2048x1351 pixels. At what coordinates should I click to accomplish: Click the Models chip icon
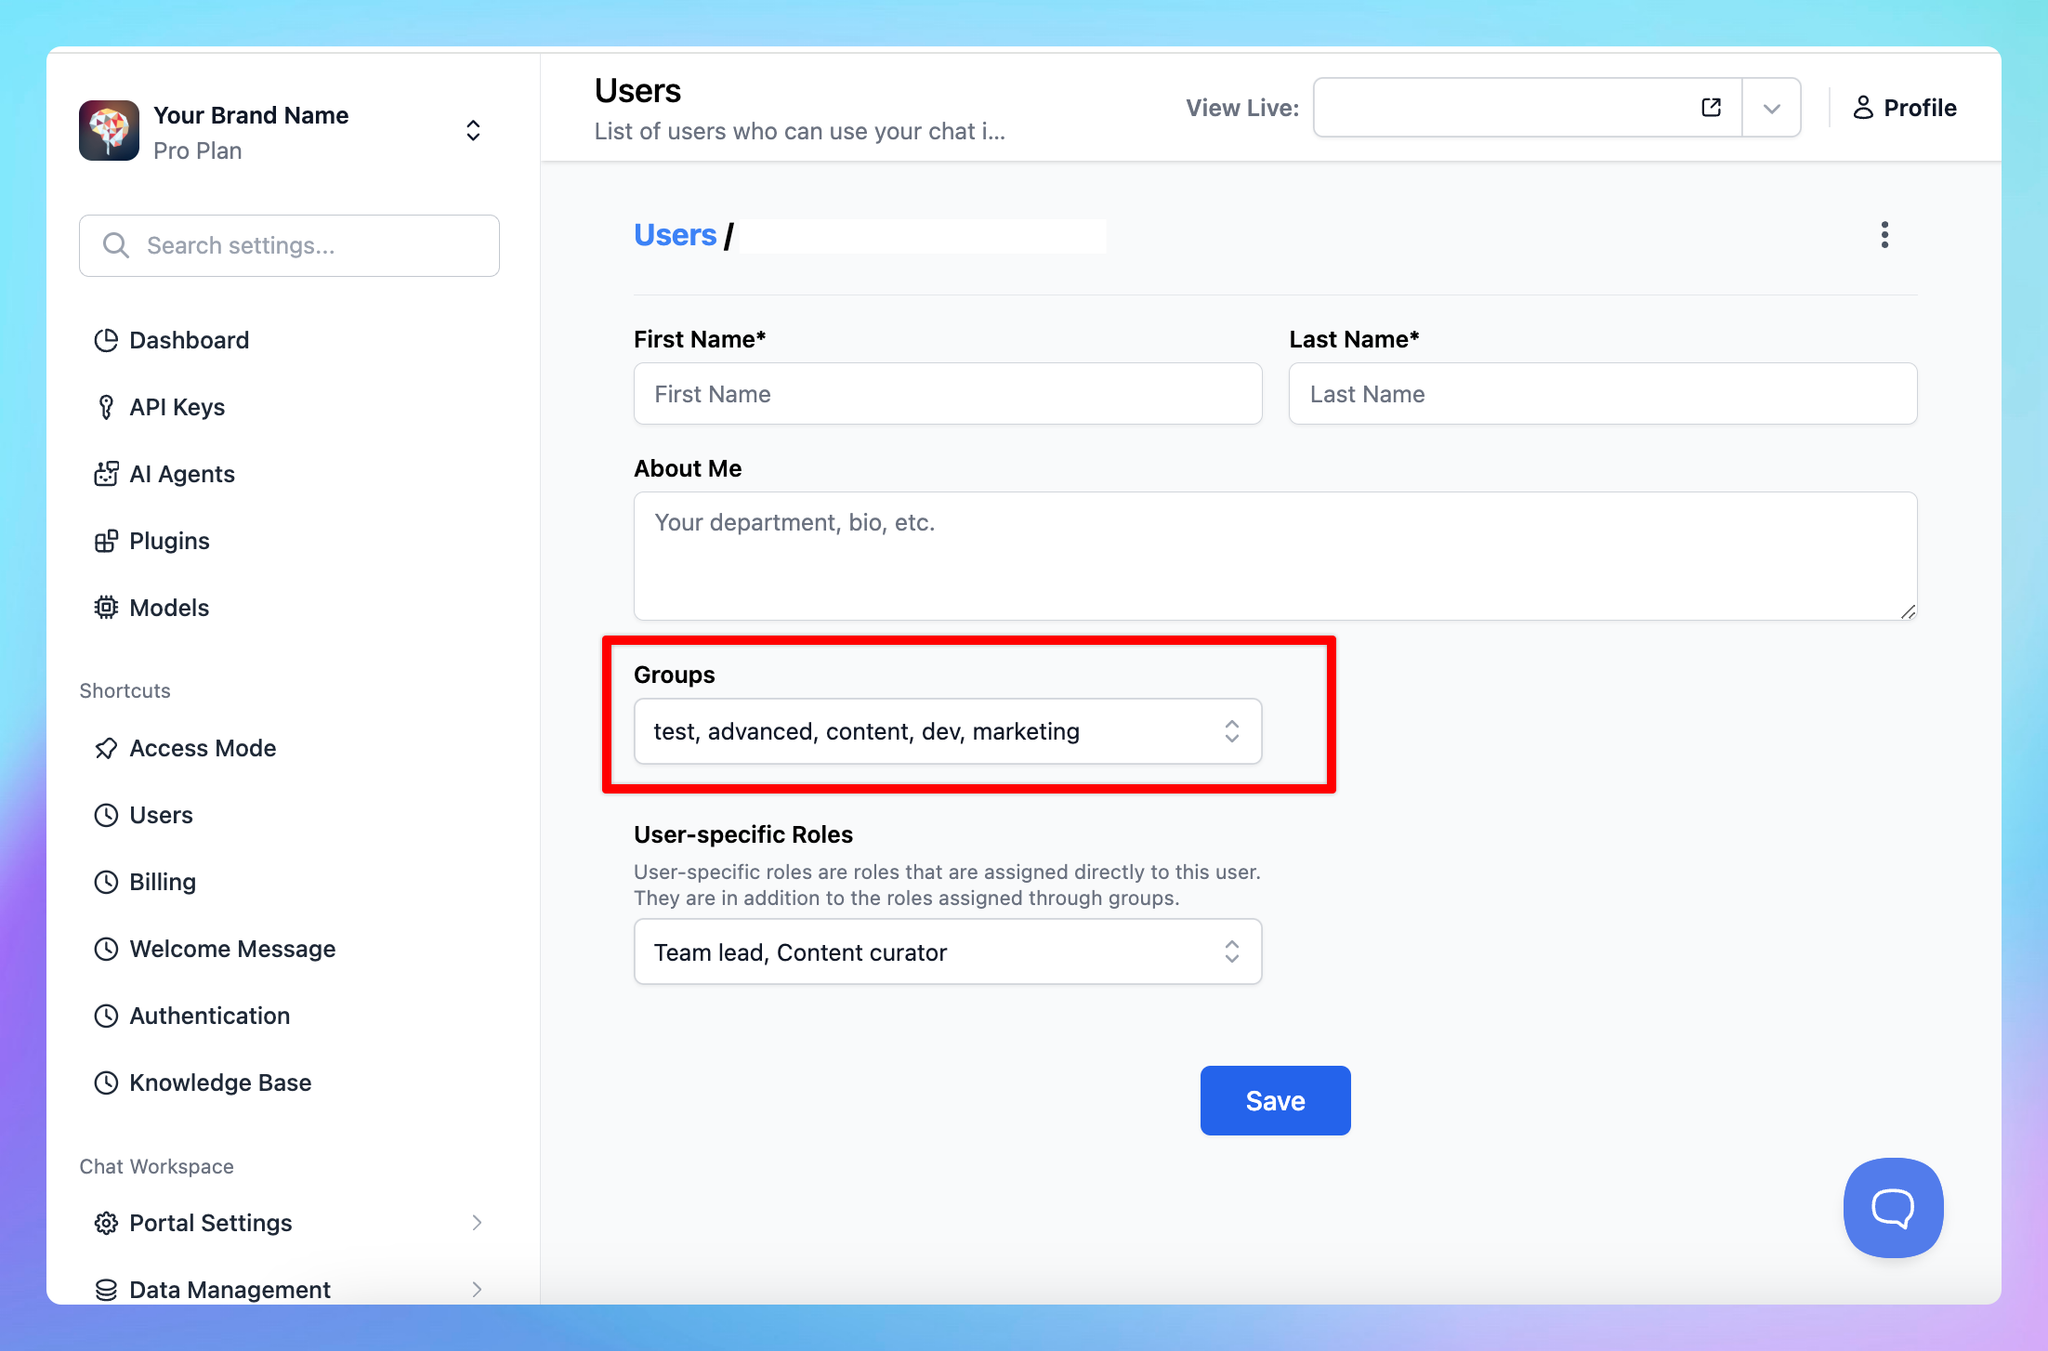point(106,608)
